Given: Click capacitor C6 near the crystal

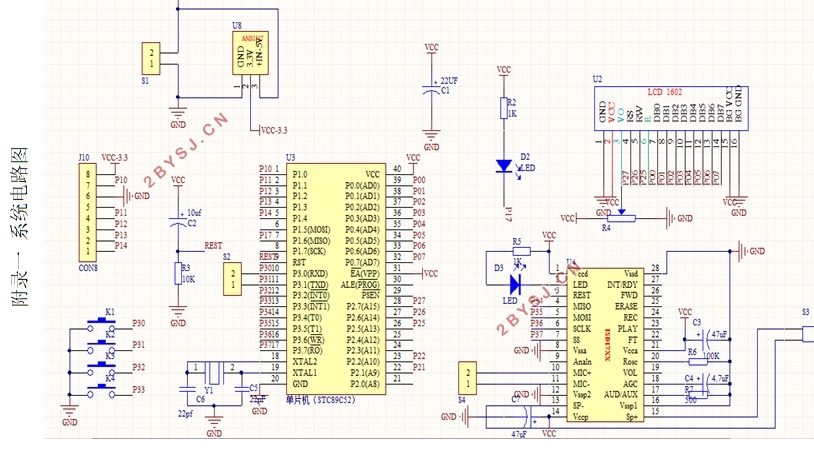Looking at the screenshot, I should click(x=187, y=389).
